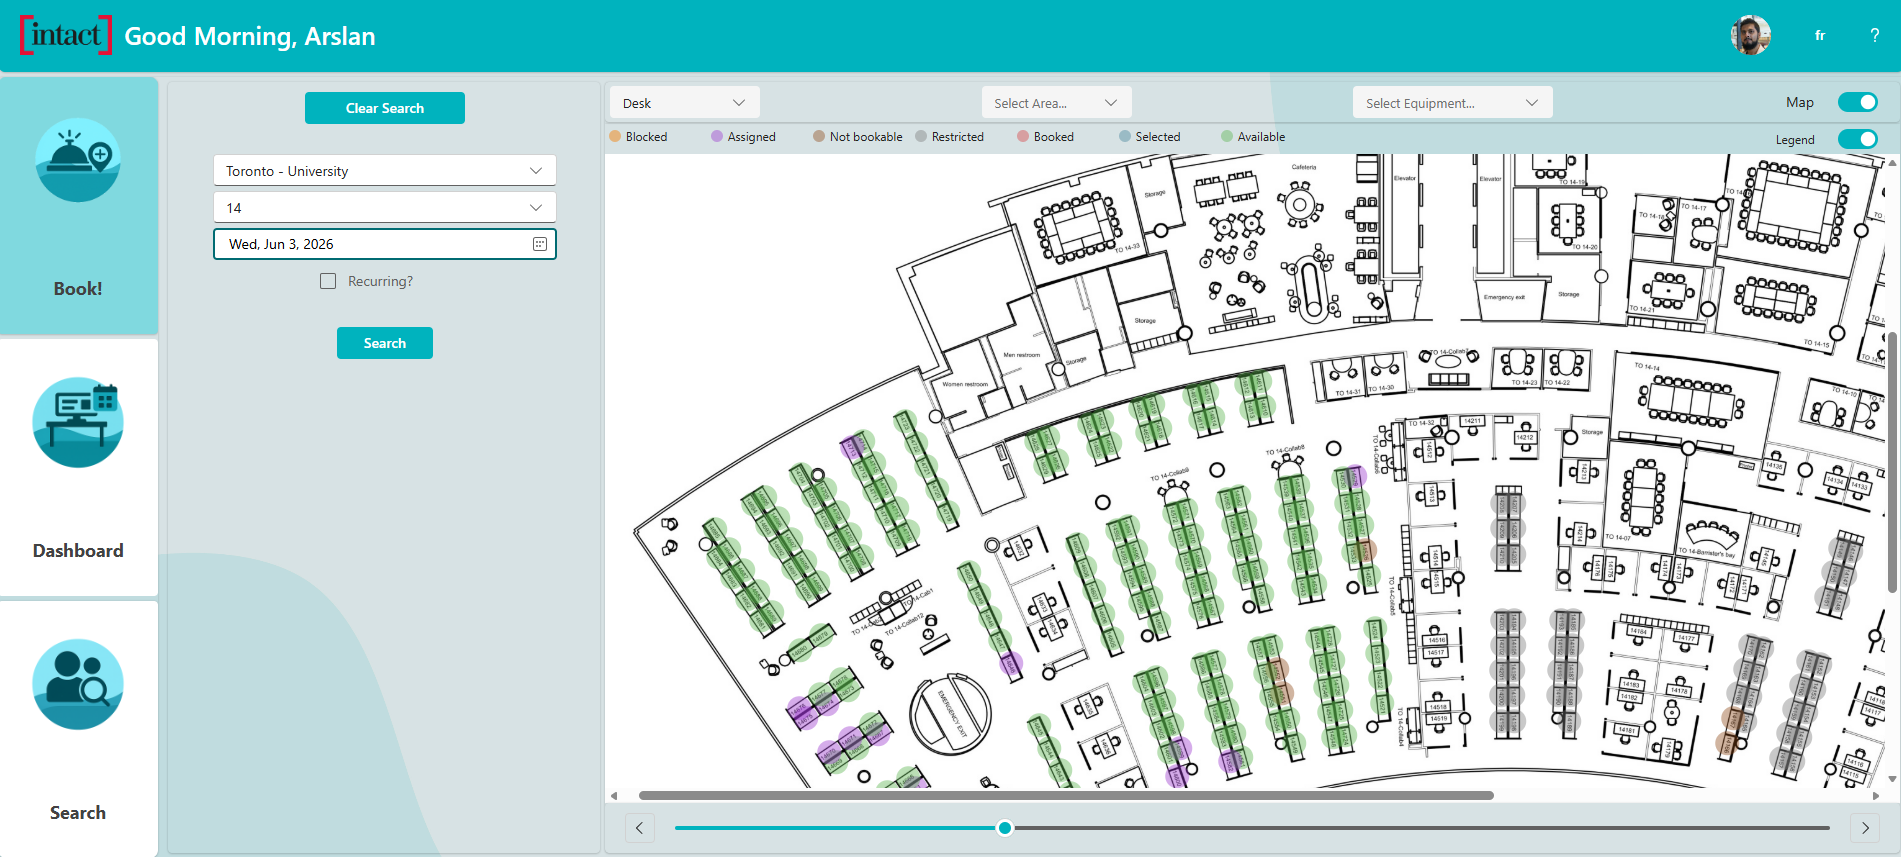Click the Available legend entry
The height and width of the screenshot is (857, 1901).
click(1254, 136)
